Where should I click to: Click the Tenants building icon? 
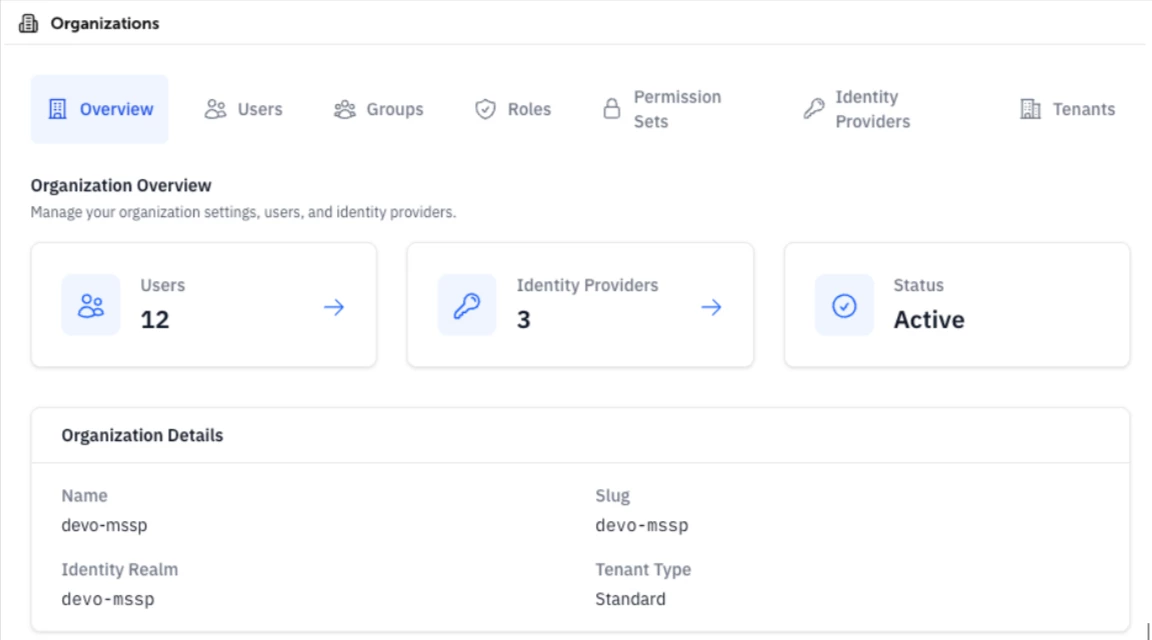pyautogui.click(x=1030, y=109)
